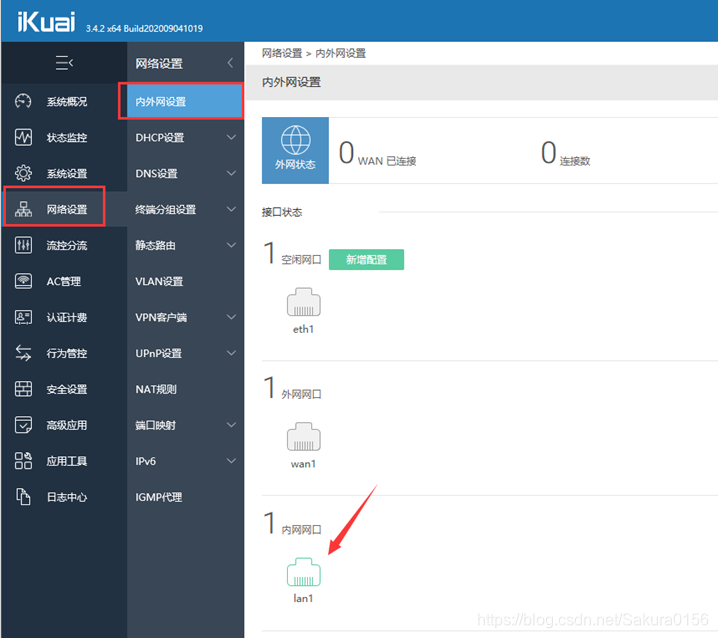
Task: Click the 应用工具 grid icon
Action: point(23,461)
